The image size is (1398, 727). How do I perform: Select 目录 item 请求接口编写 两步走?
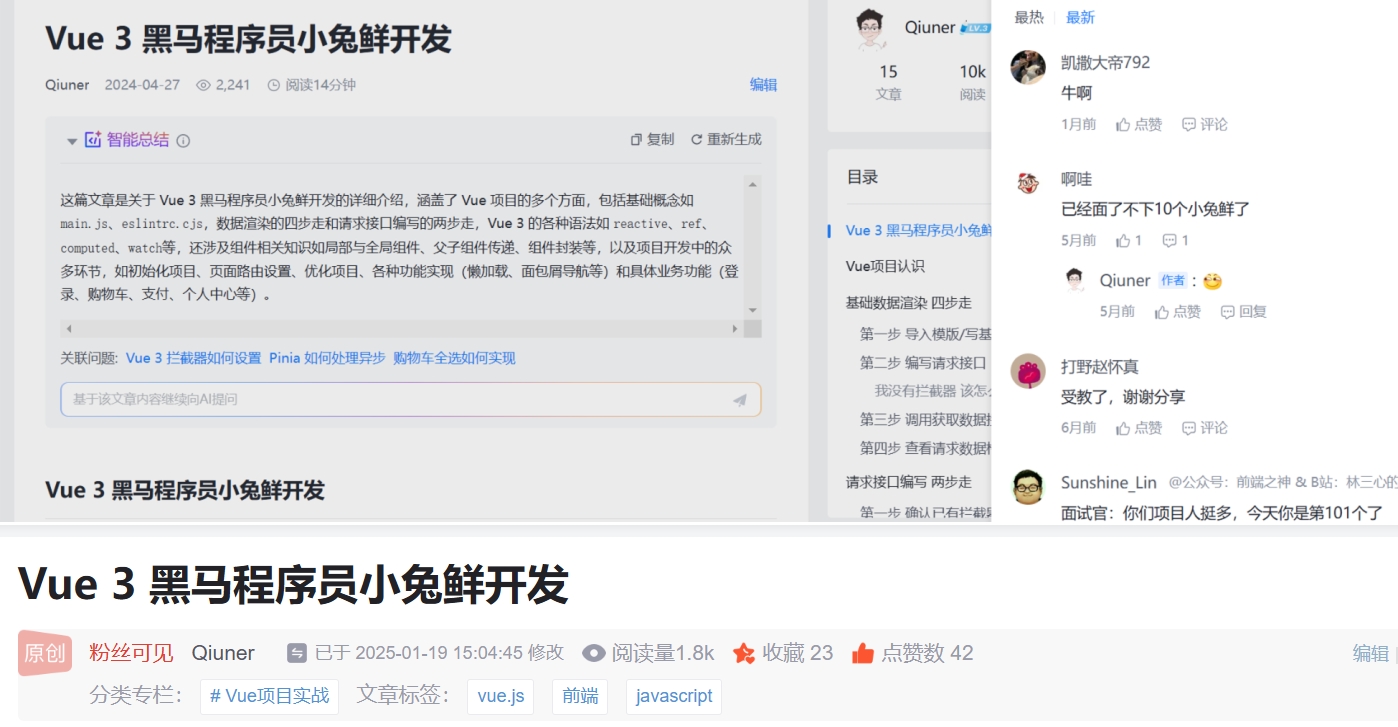908,482
